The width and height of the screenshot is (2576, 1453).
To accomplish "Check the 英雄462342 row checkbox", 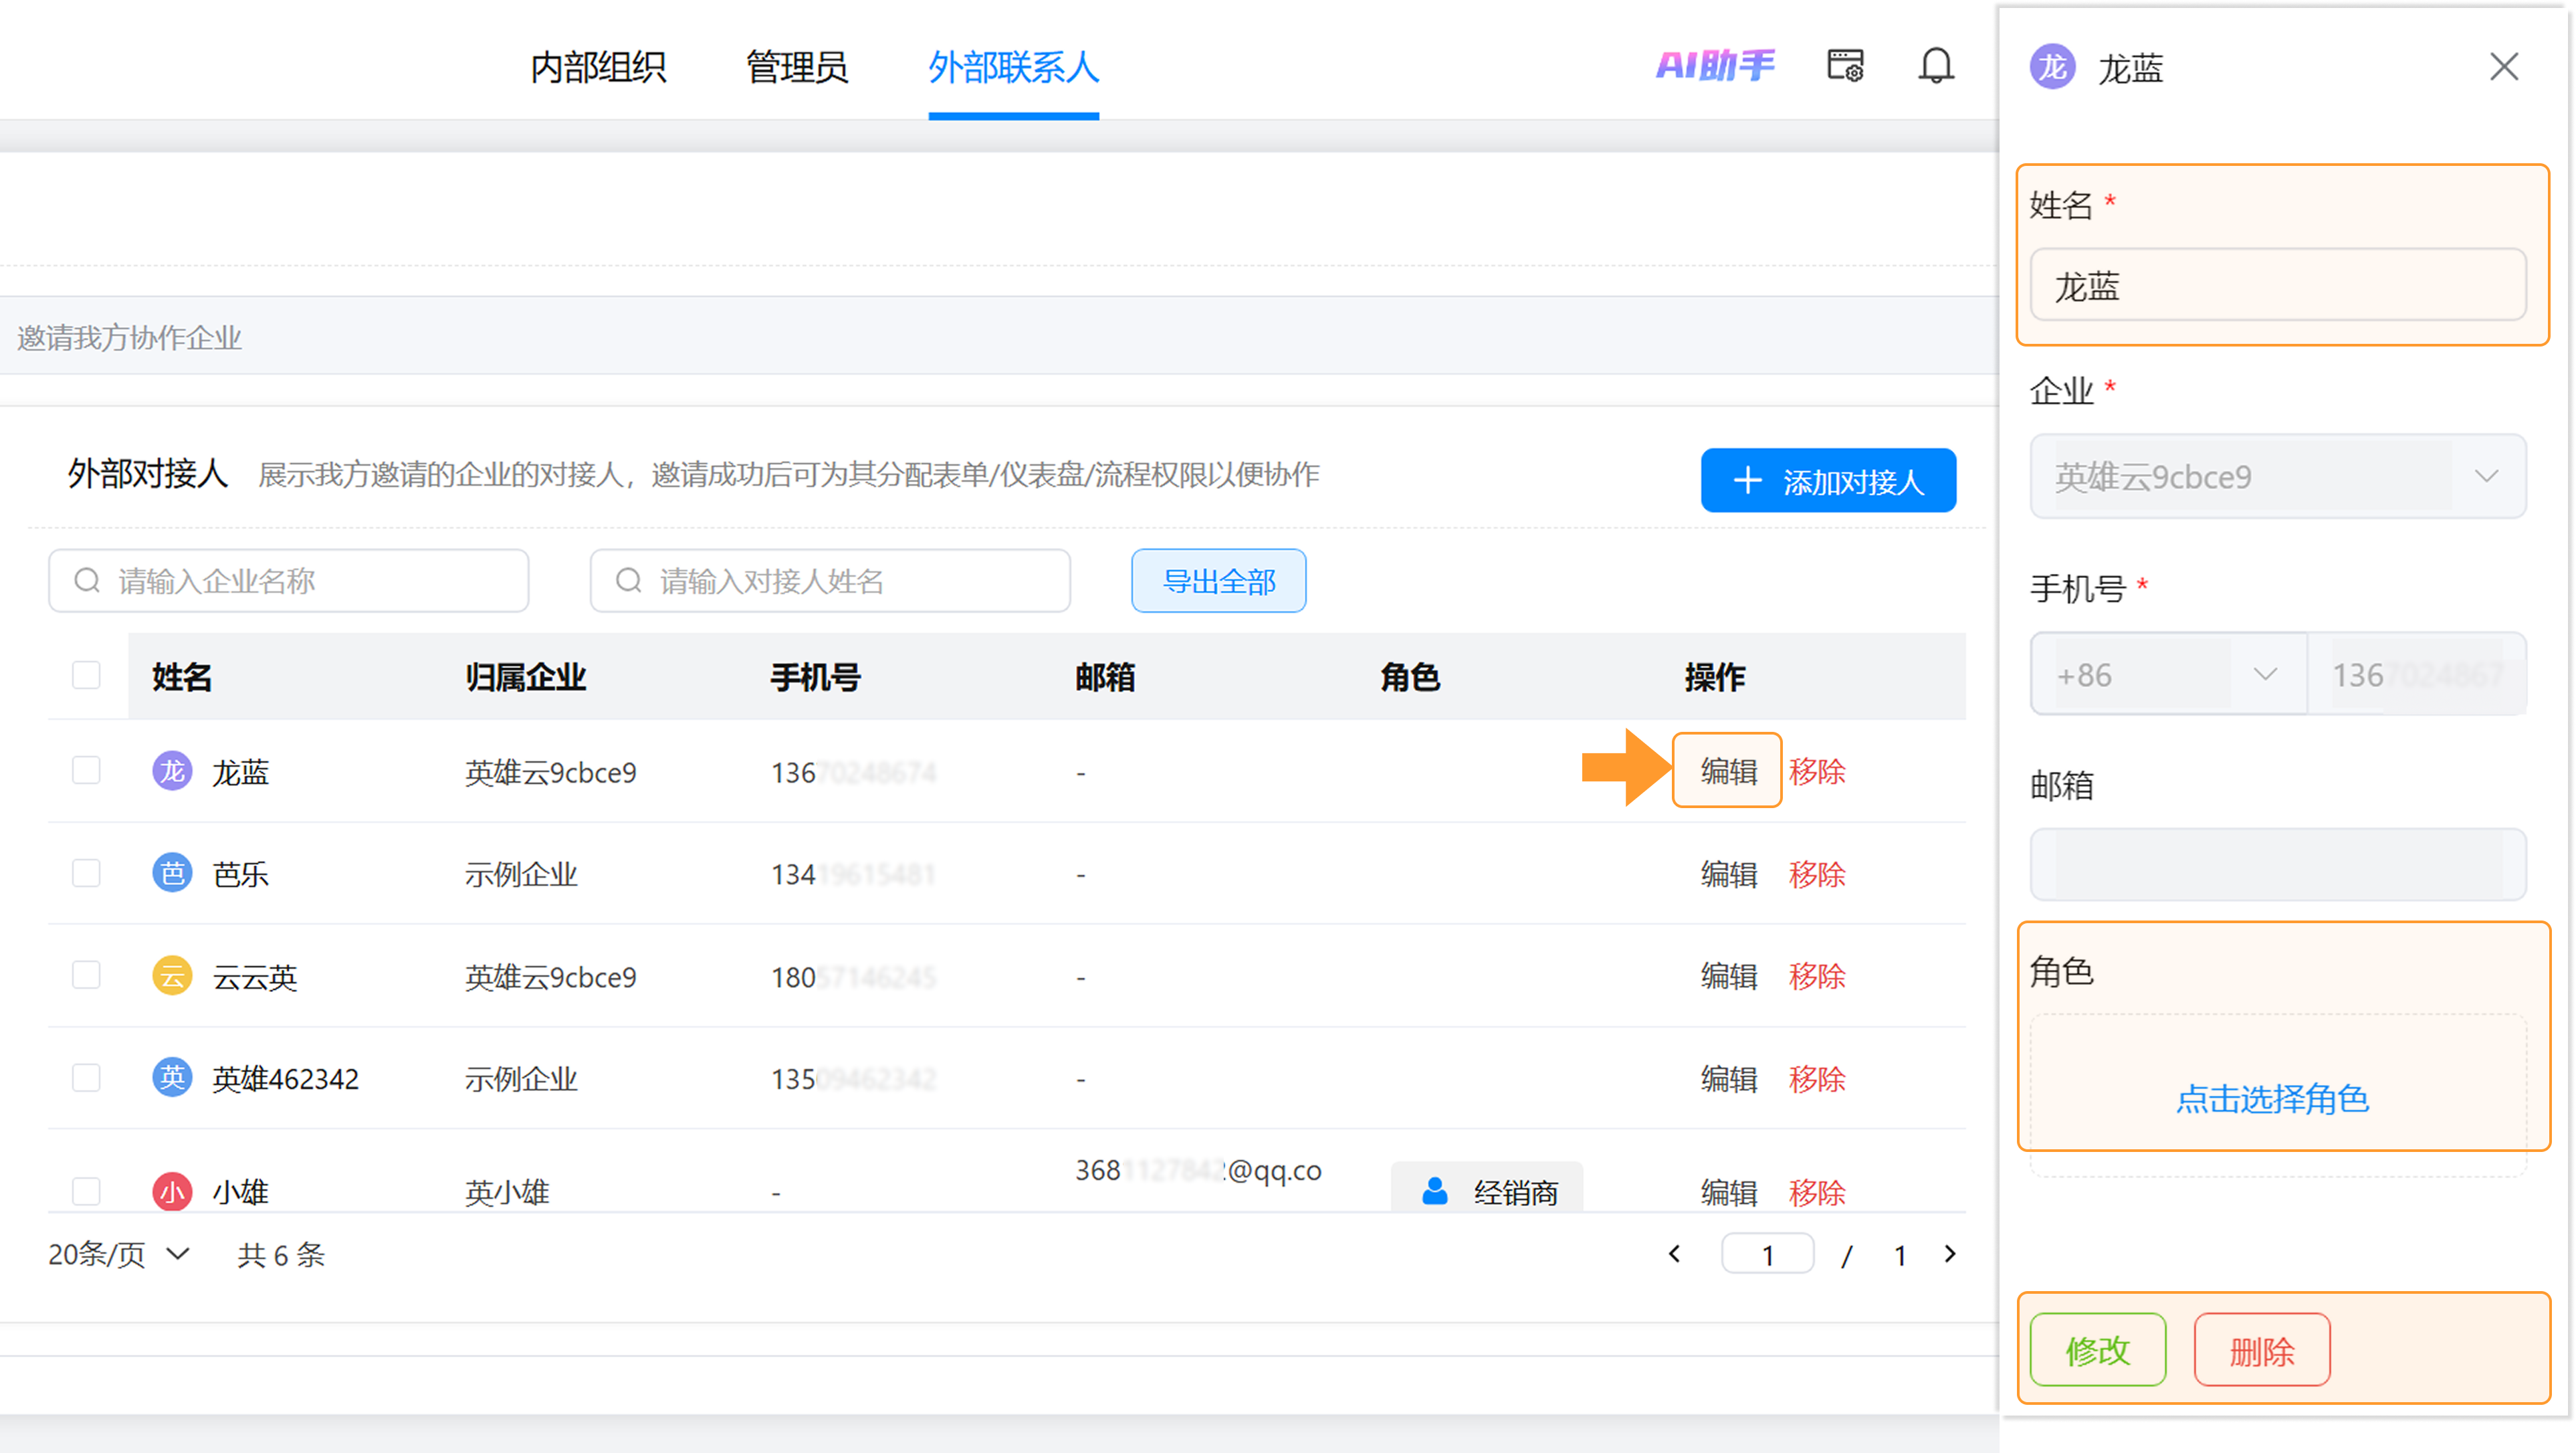I will click(87, 1077).
